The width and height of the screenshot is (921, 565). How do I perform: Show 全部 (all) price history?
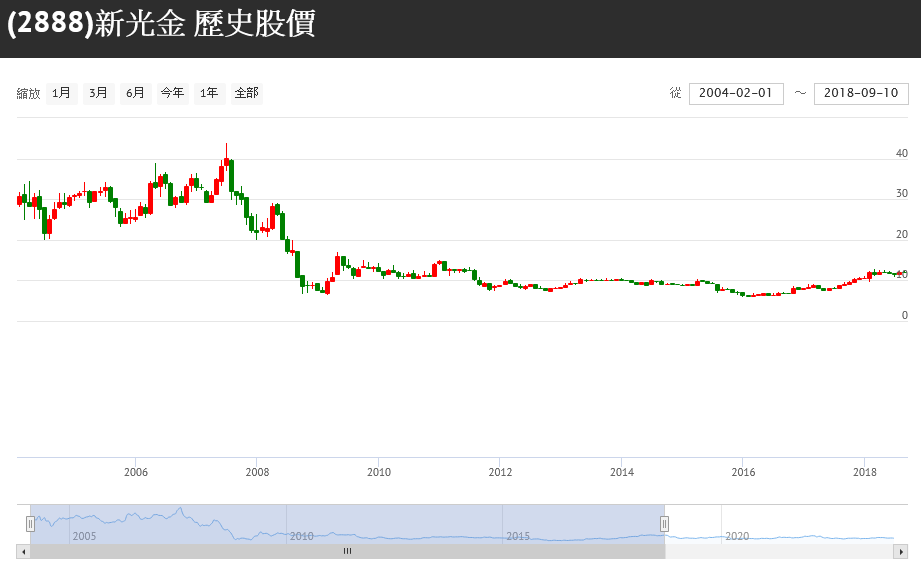[x=247, y=93]
